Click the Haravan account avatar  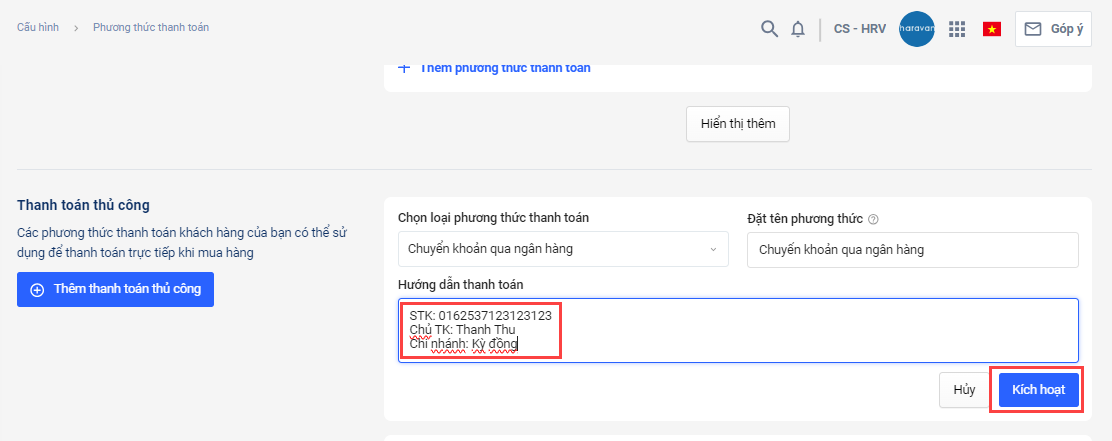(x=917, y=29)
